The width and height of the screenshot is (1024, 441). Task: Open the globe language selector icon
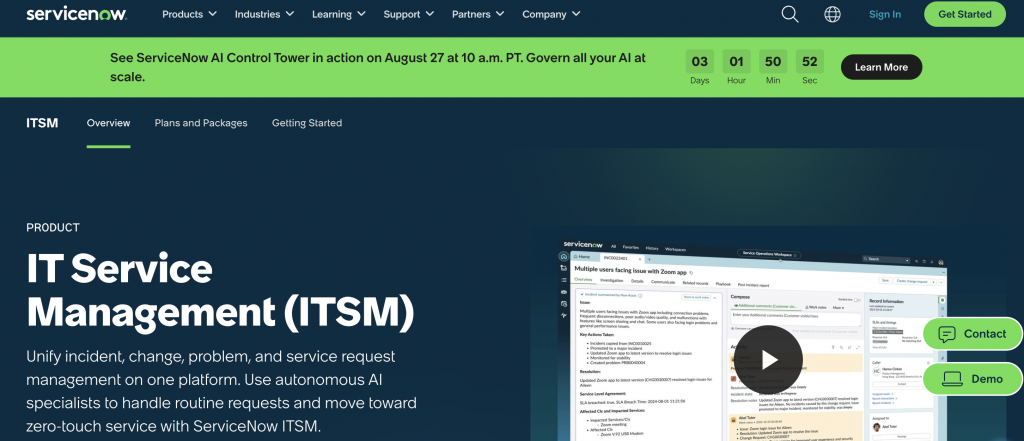click(832, 14)
